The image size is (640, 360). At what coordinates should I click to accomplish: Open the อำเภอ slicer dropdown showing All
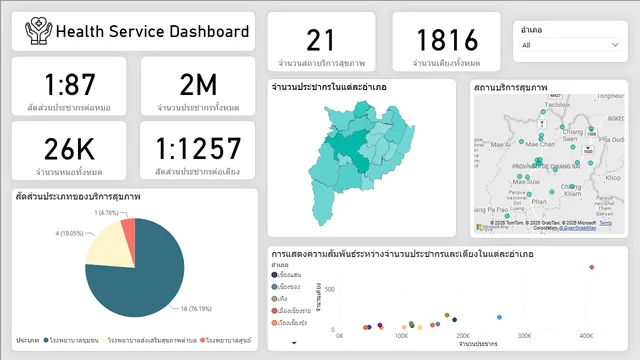pyautogui.click(x=570, y=45)
